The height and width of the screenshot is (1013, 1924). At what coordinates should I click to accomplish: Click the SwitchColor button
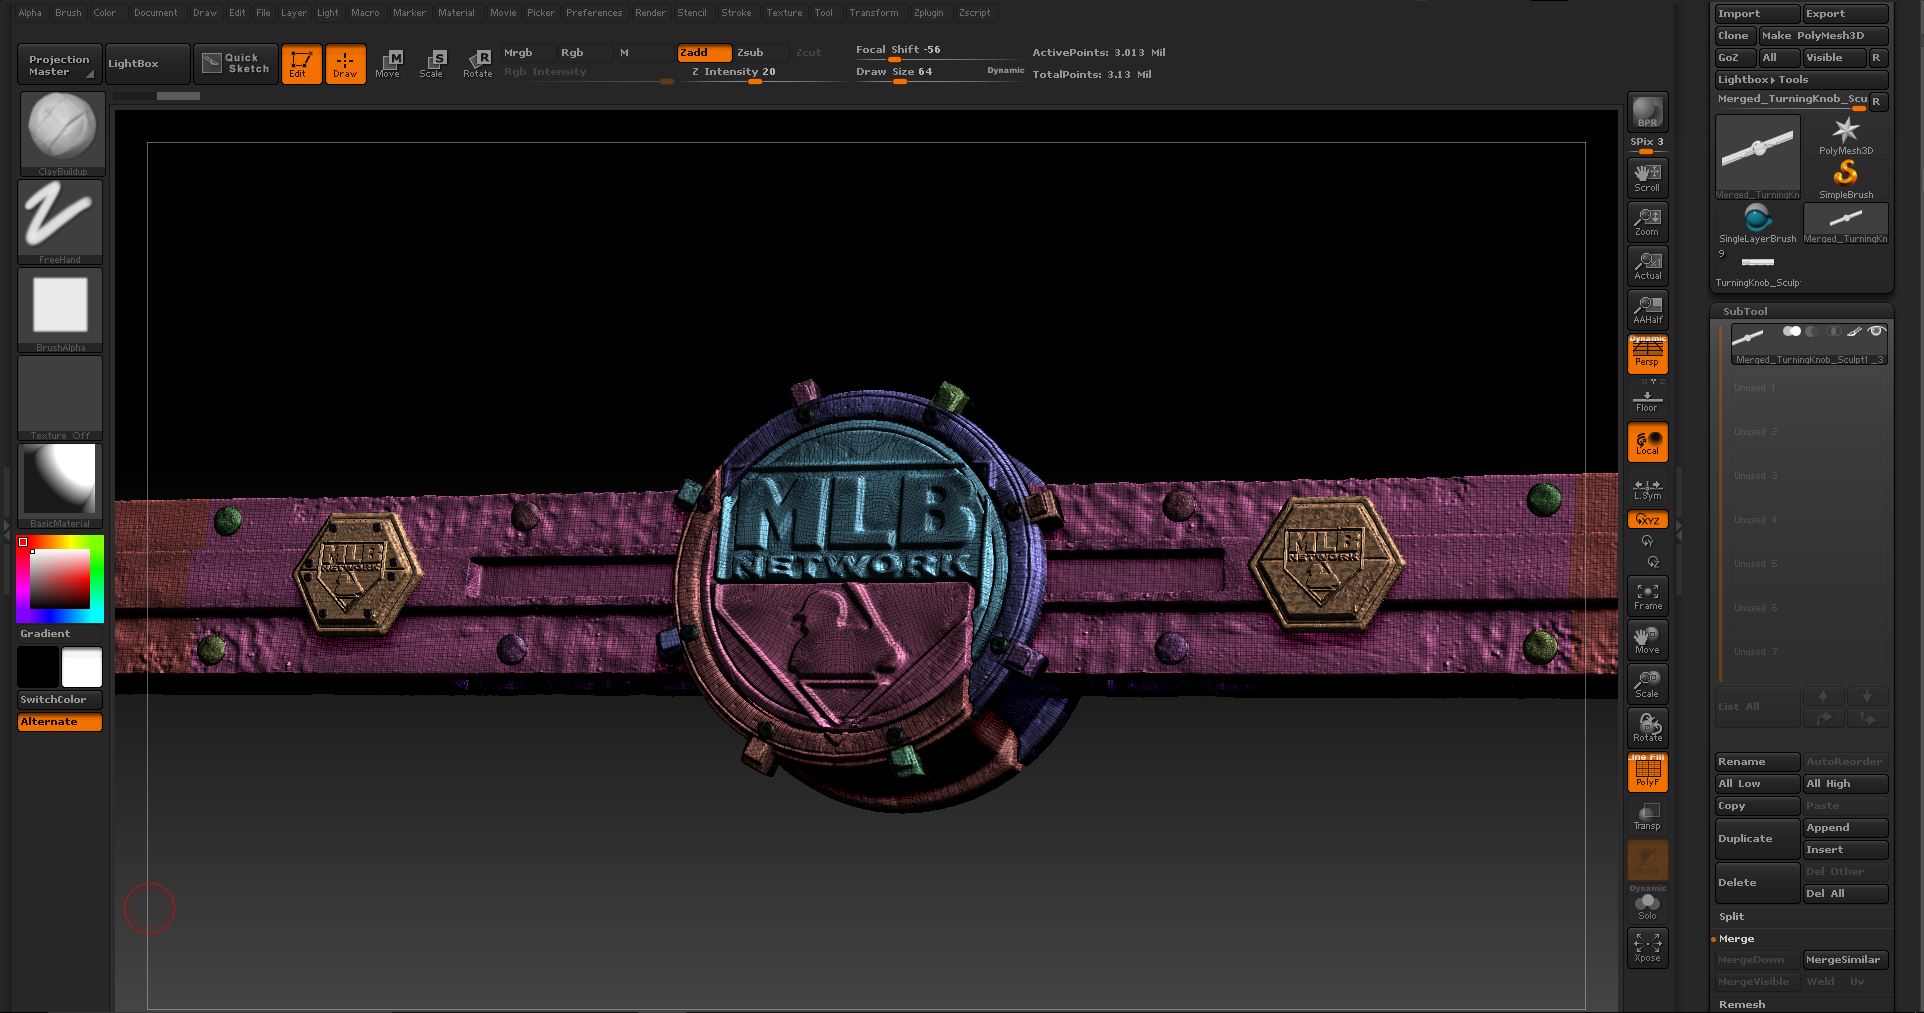(x=60, y=700)
